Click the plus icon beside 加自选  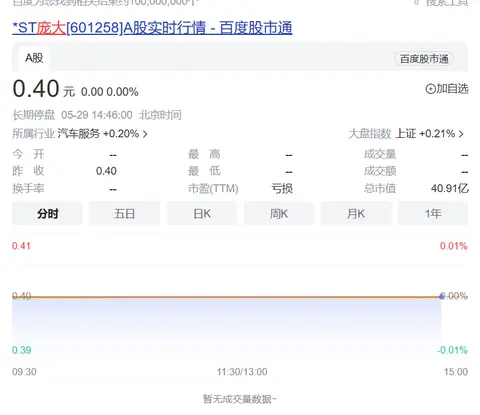tap(430, 89)
